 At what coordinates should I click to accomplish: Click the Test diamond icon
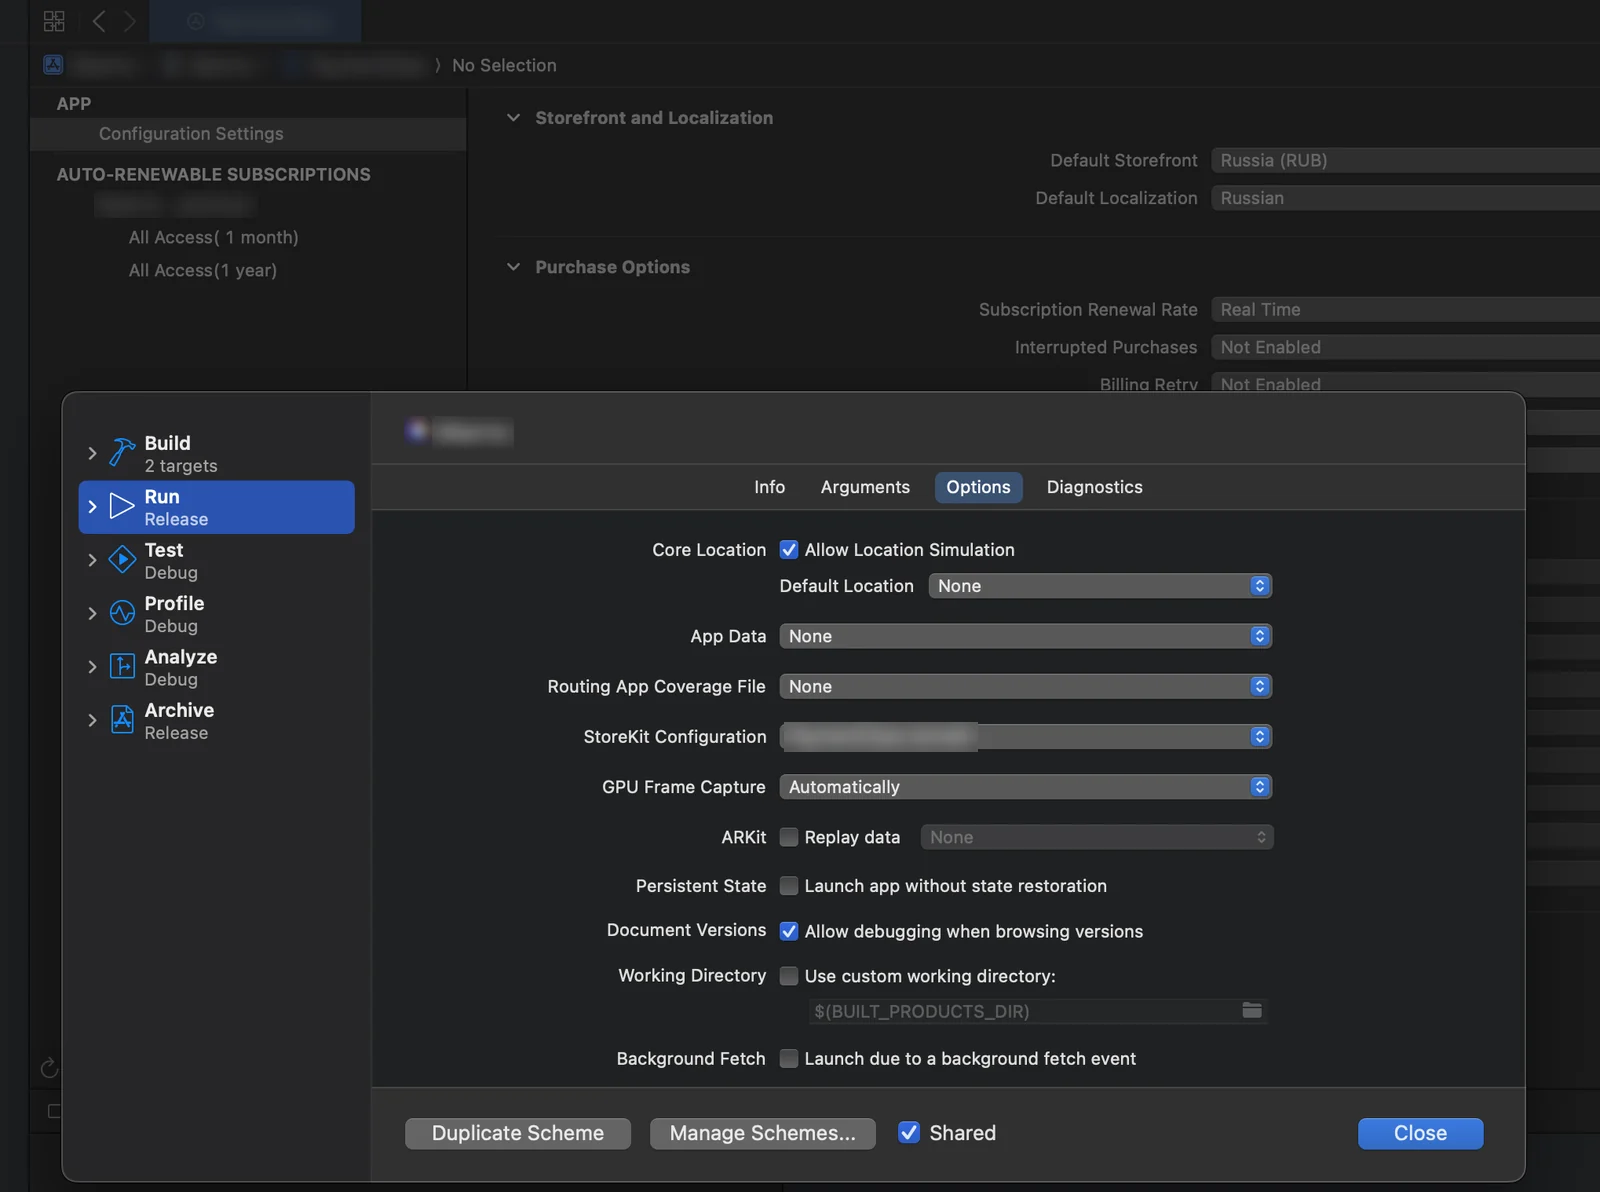[122, 560]
